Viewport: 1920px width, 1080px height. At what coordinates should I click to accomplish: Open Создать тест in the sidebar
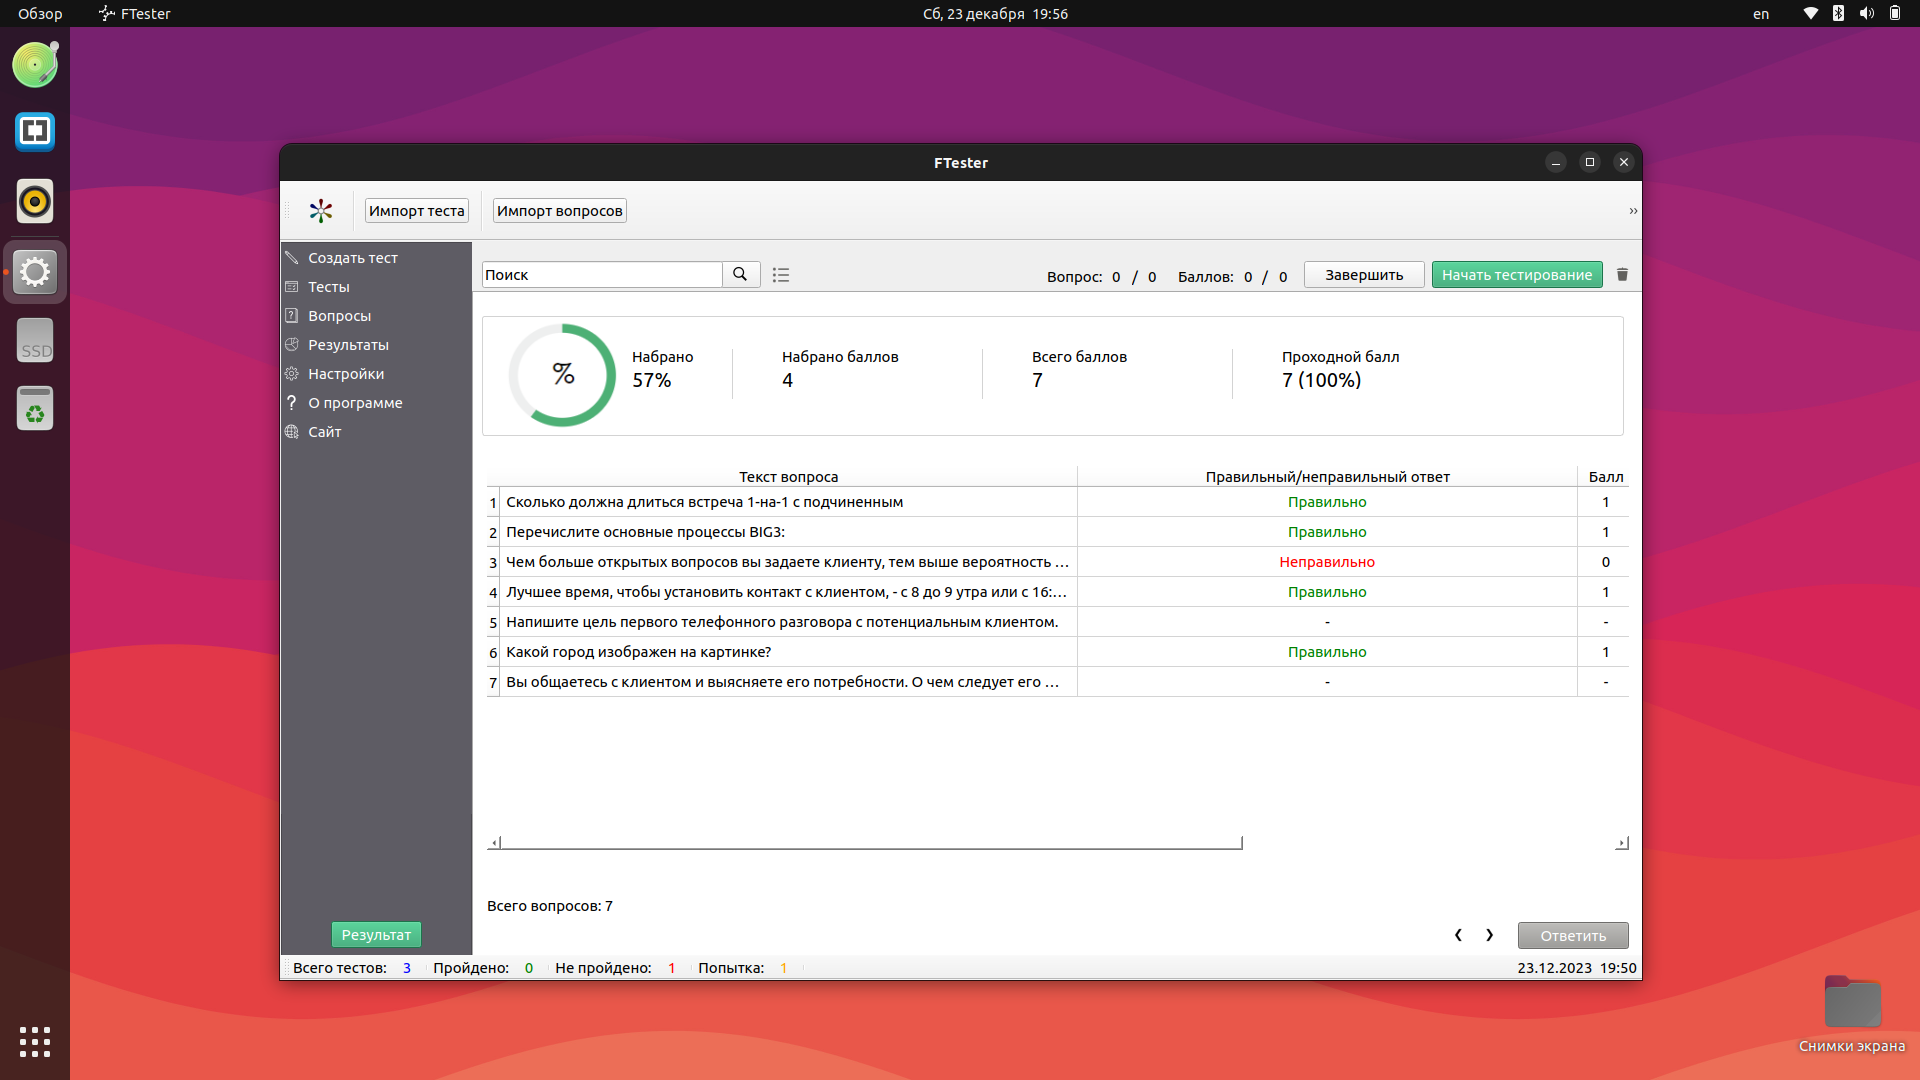(x=352, y=258)
